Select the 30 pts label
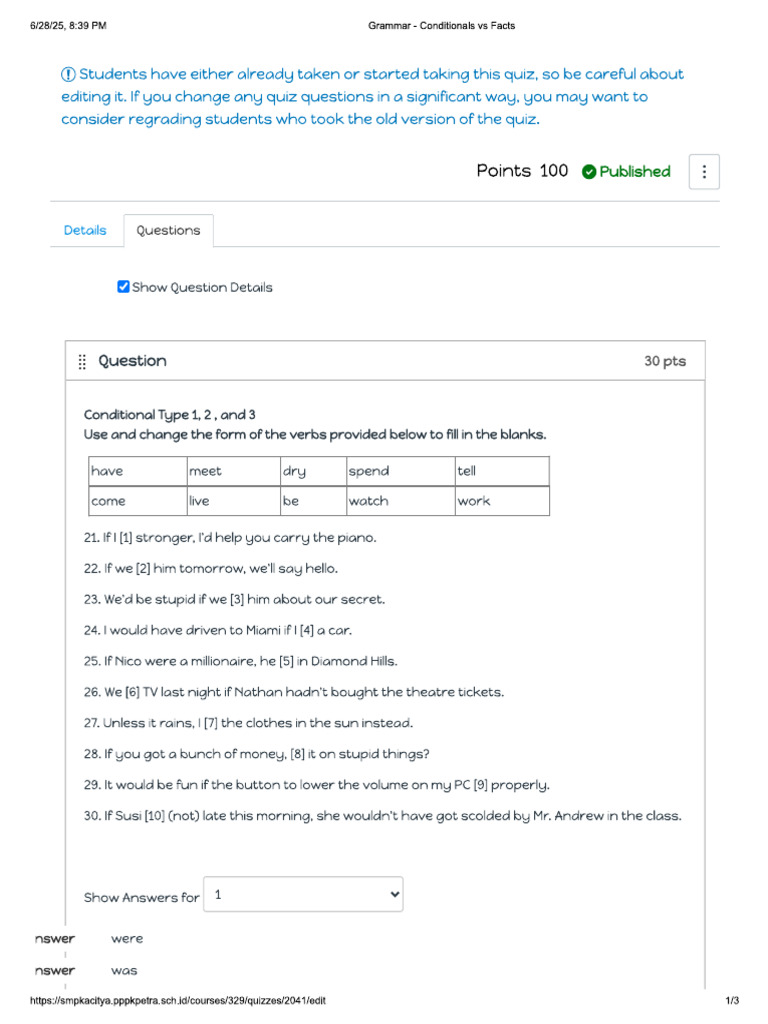The width and height of the screenshot is (768, 1024). click(x=665, y=361)
